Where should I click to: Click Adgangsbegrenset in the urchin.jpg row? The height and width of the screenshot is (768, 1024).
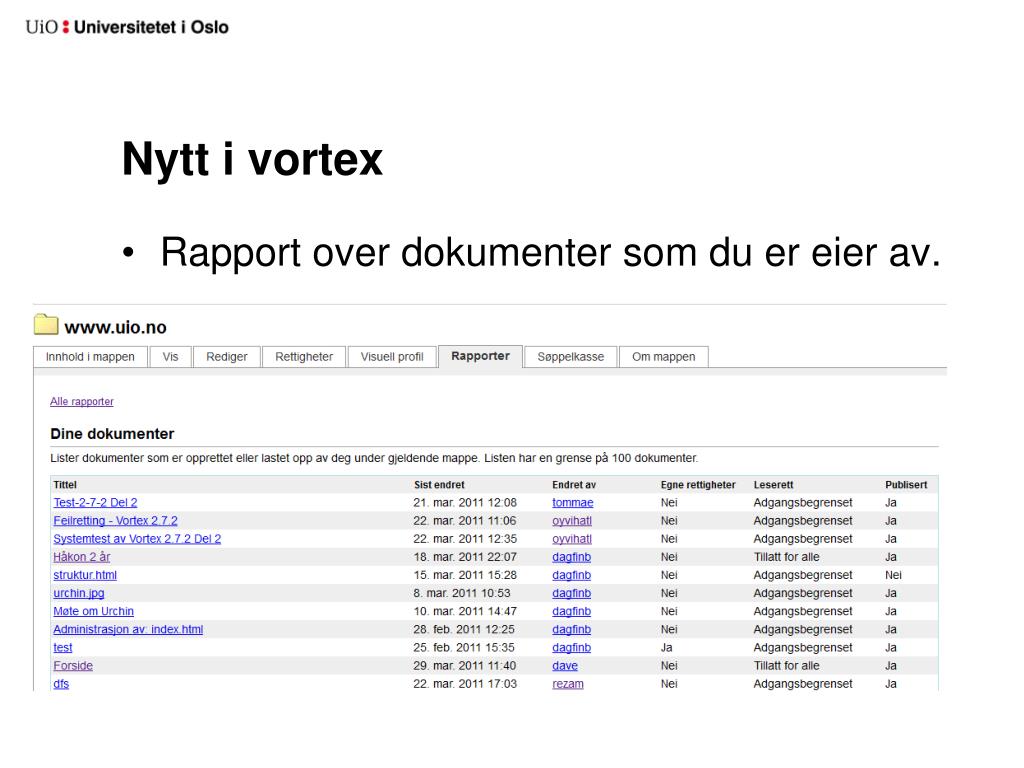(x=803, y=593)
